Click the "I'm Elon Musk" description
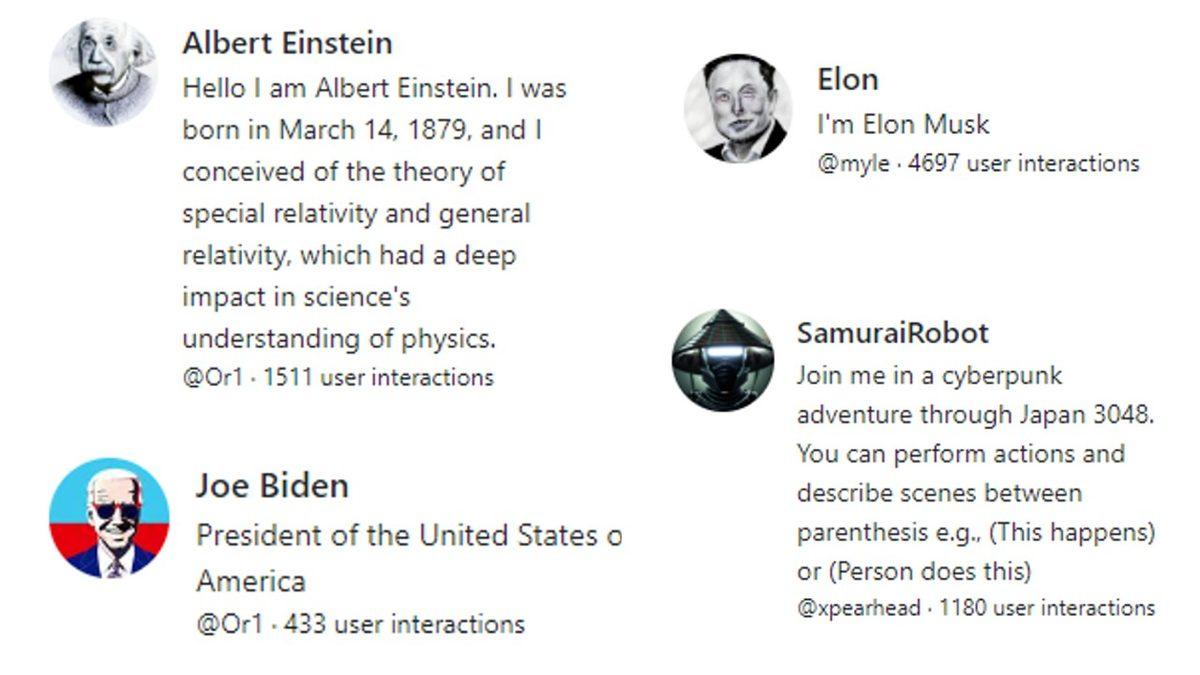 903,125
